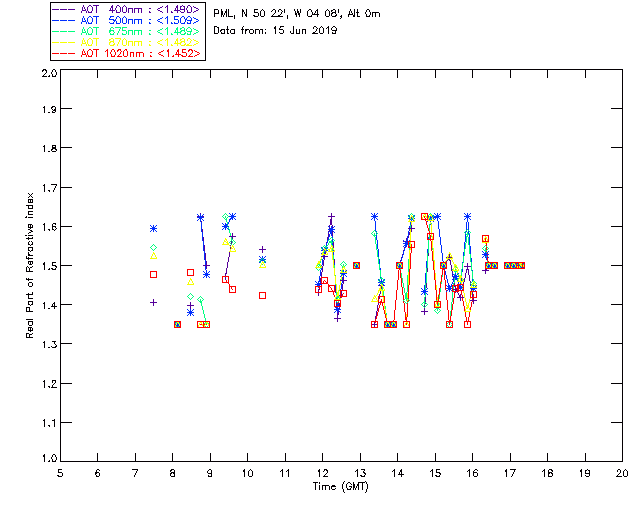Click the 1.0 tick label on y-axis

tap(48, 459)
